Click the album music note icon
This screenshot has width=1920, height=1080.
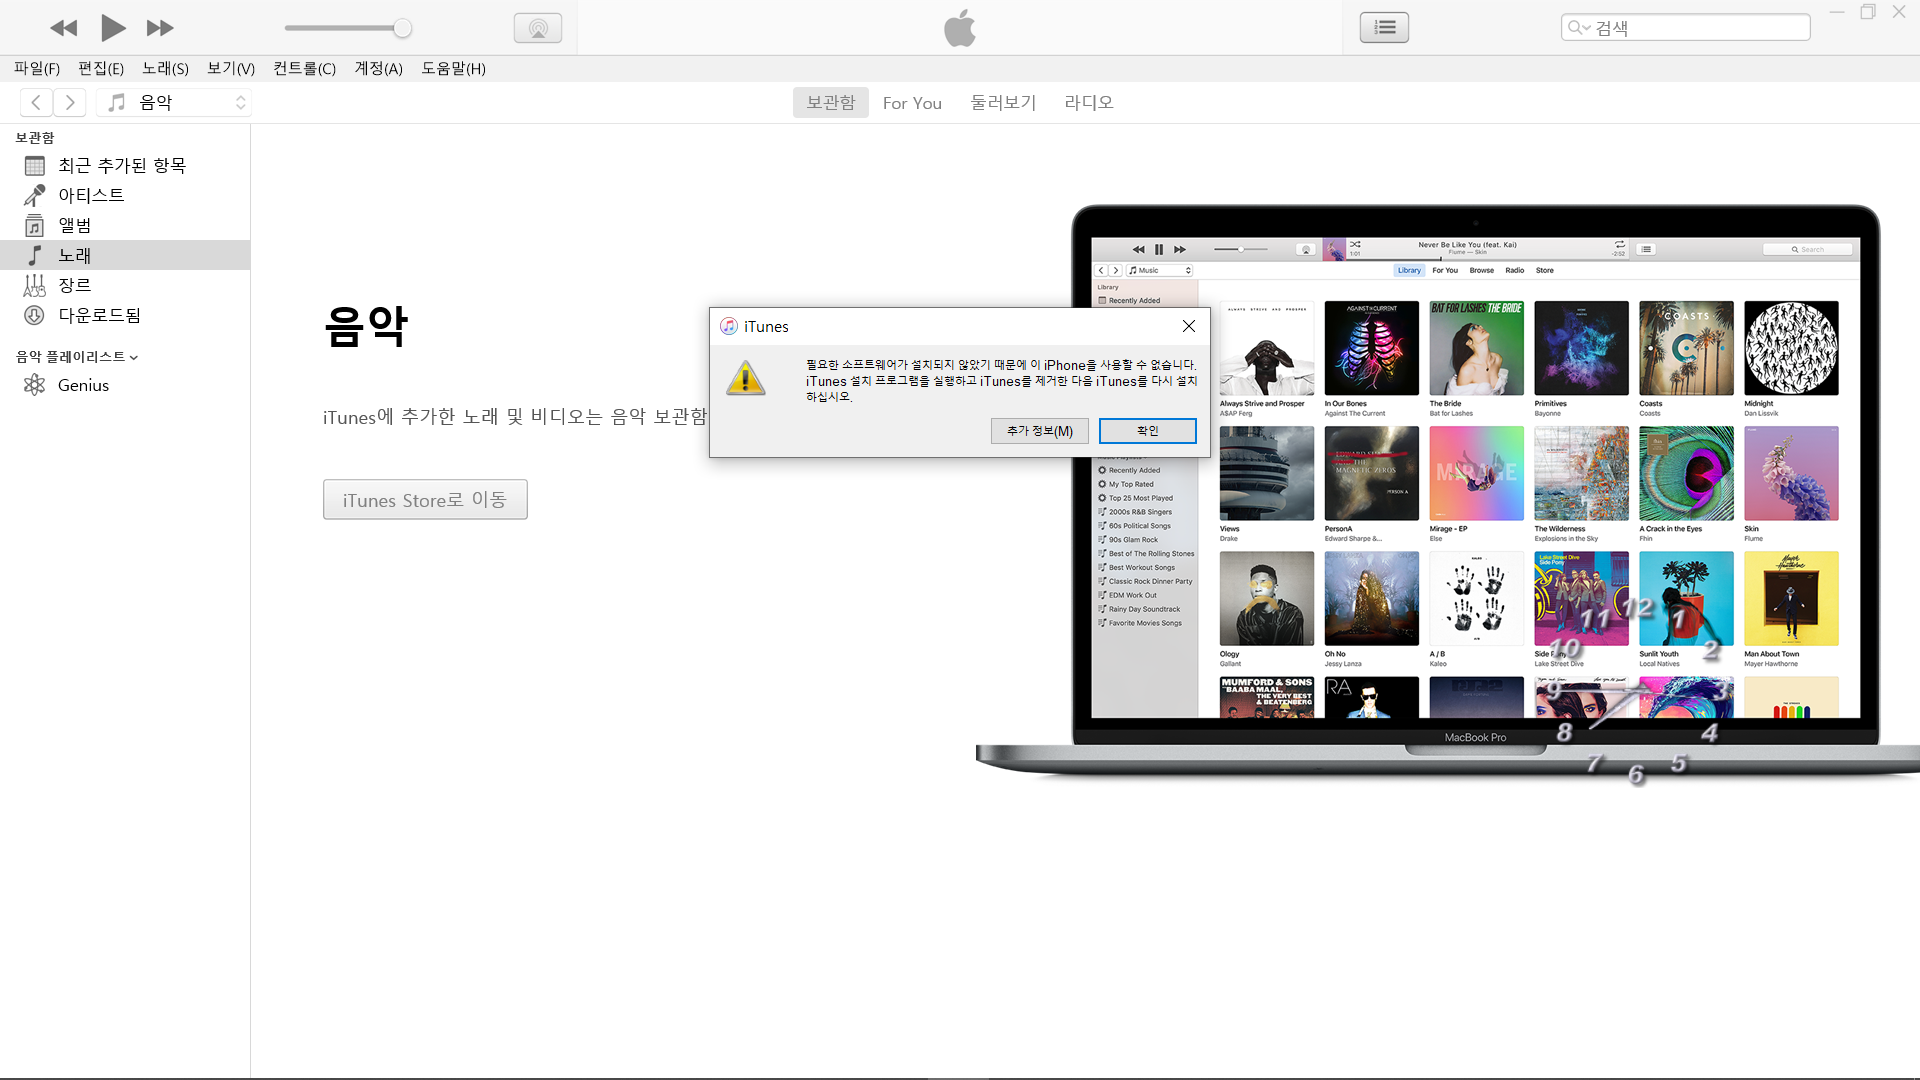34,225
